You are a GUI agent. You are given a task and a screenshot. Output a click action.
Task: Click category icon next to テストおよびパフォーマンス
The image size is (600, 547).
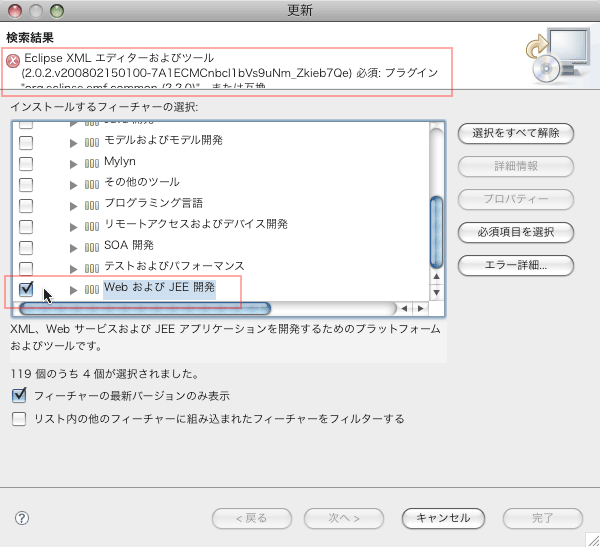(92, 269)
